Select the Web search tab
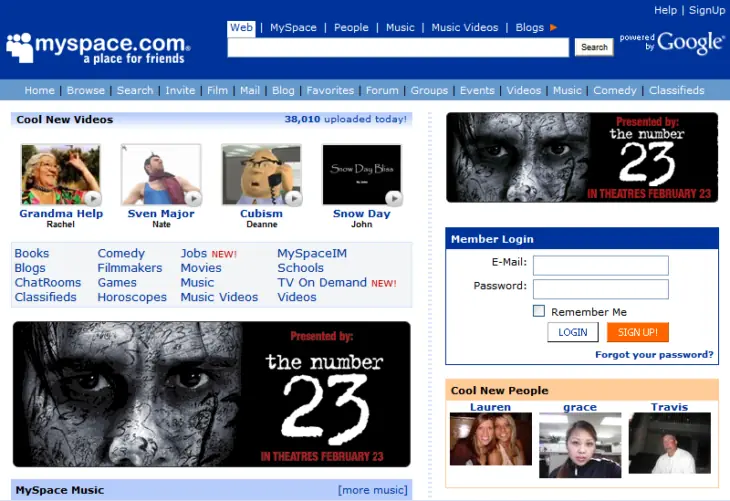This screenshot has height=501, width=730. click(x=241, y=27)
